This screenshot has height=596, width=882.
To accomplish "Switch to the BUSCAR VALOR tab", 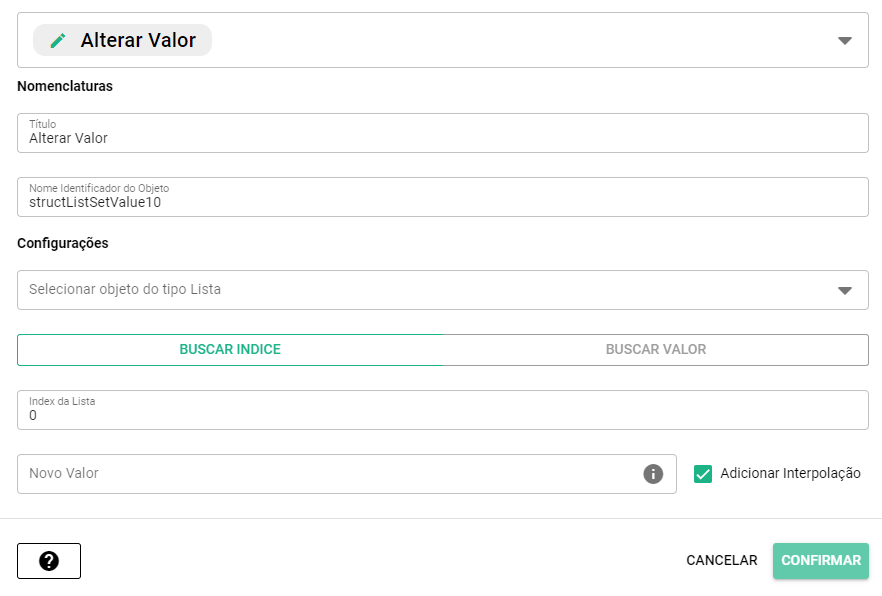I will pyautogui.click(x=656, y=350).
